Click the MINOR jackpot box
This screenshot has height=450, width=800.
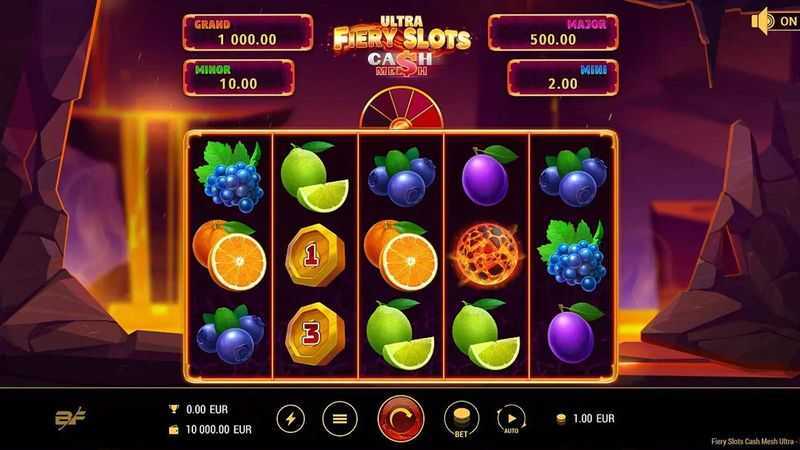tap(238, 78)
